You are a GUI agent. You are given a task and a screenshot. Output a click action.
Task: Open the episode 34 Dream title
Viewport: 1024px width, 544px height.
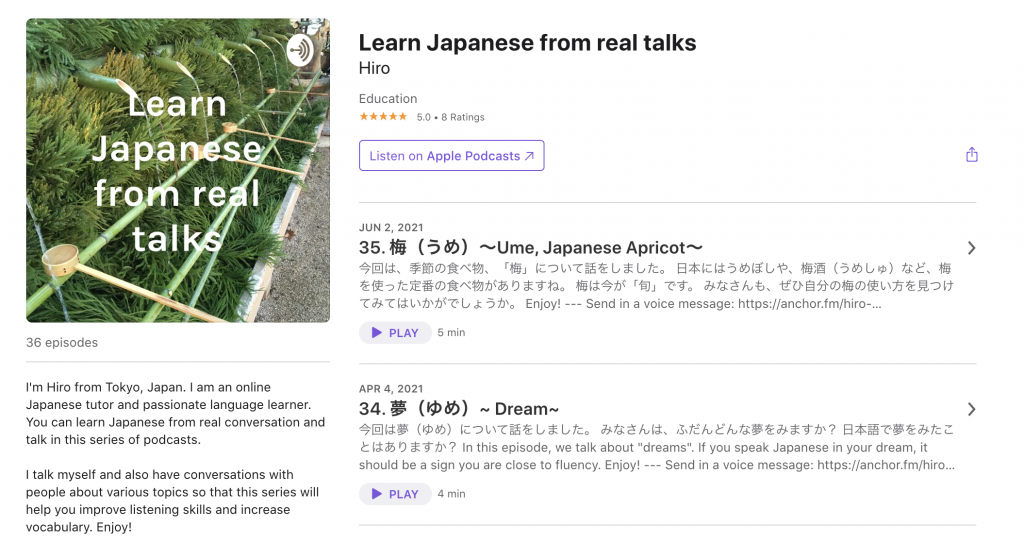pos(458,408)
